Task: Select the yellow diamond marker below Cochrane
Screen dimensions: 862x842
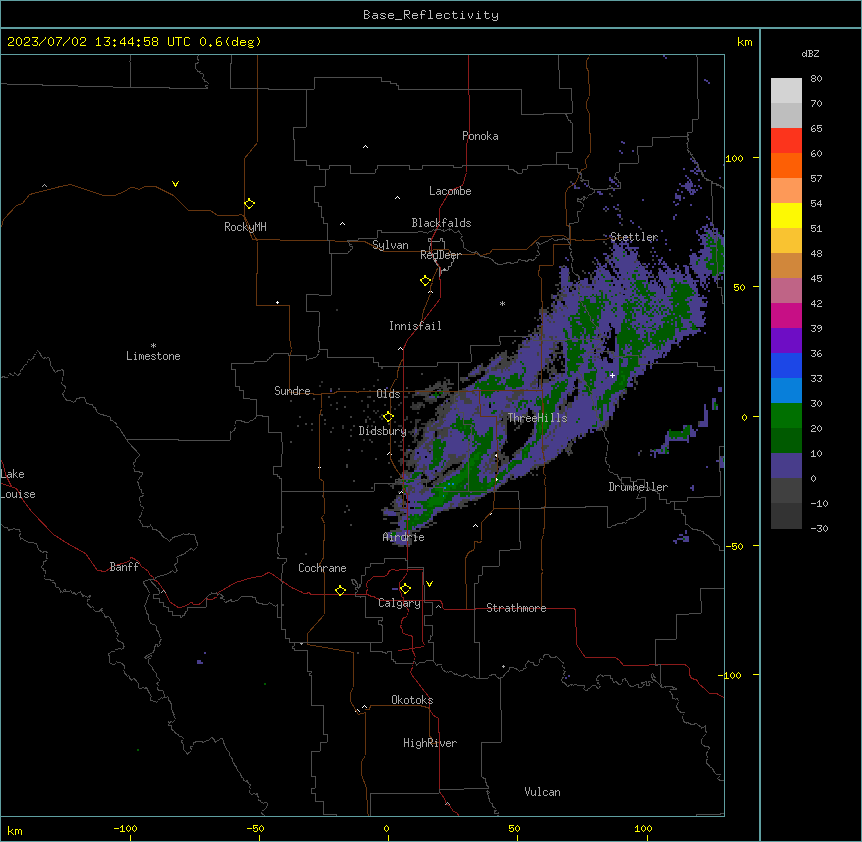Action: pos(340,590)
